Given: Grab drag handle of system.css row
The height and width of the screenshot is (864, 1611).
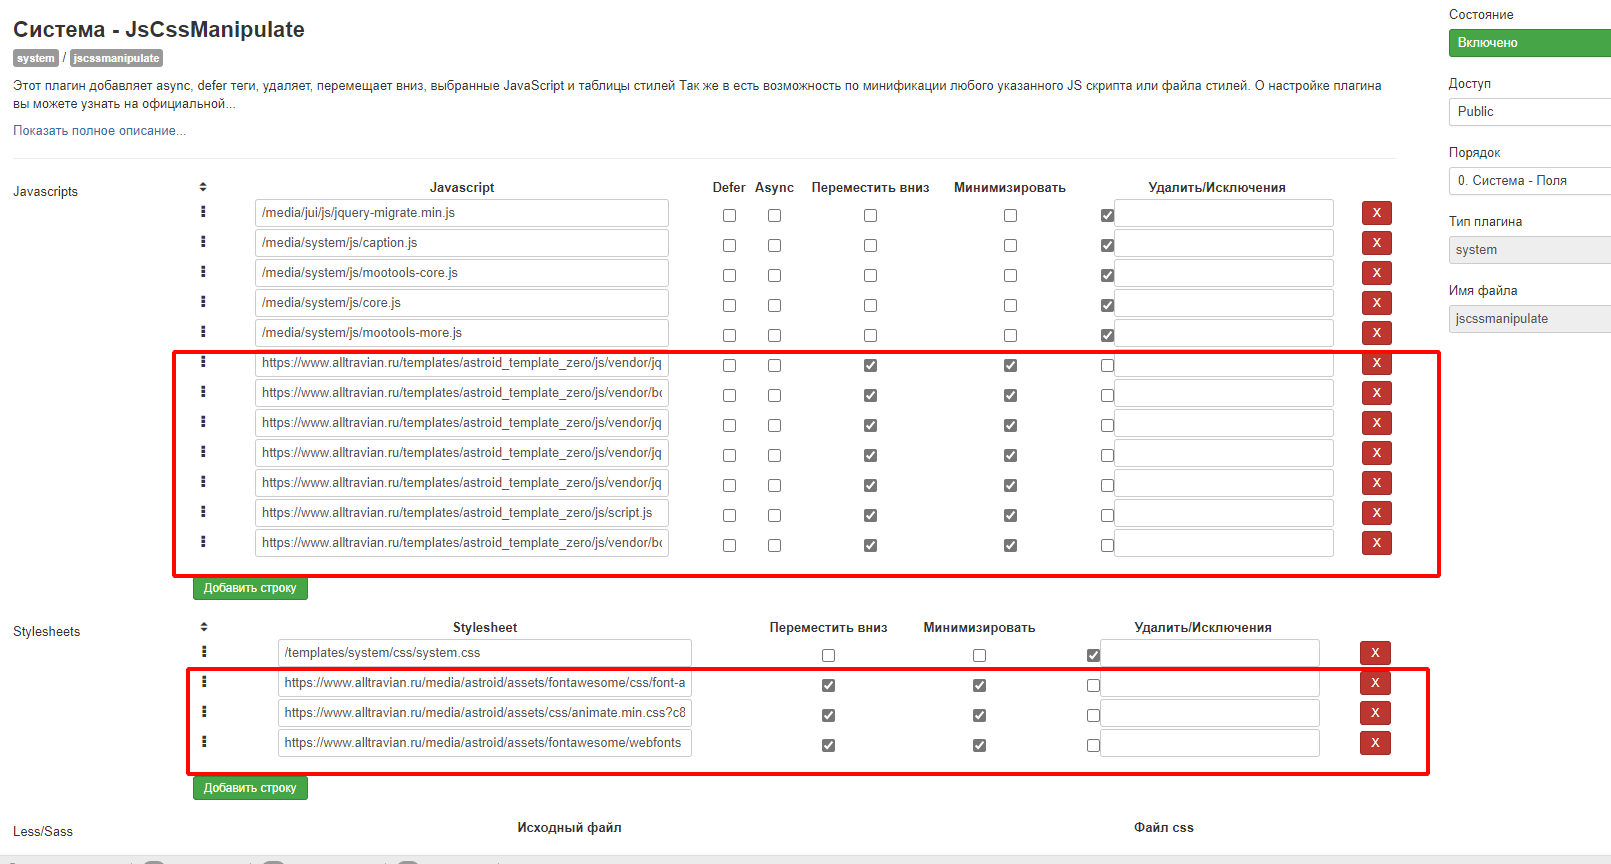Looking at the screenshot, I should click(x=204, y=651).
